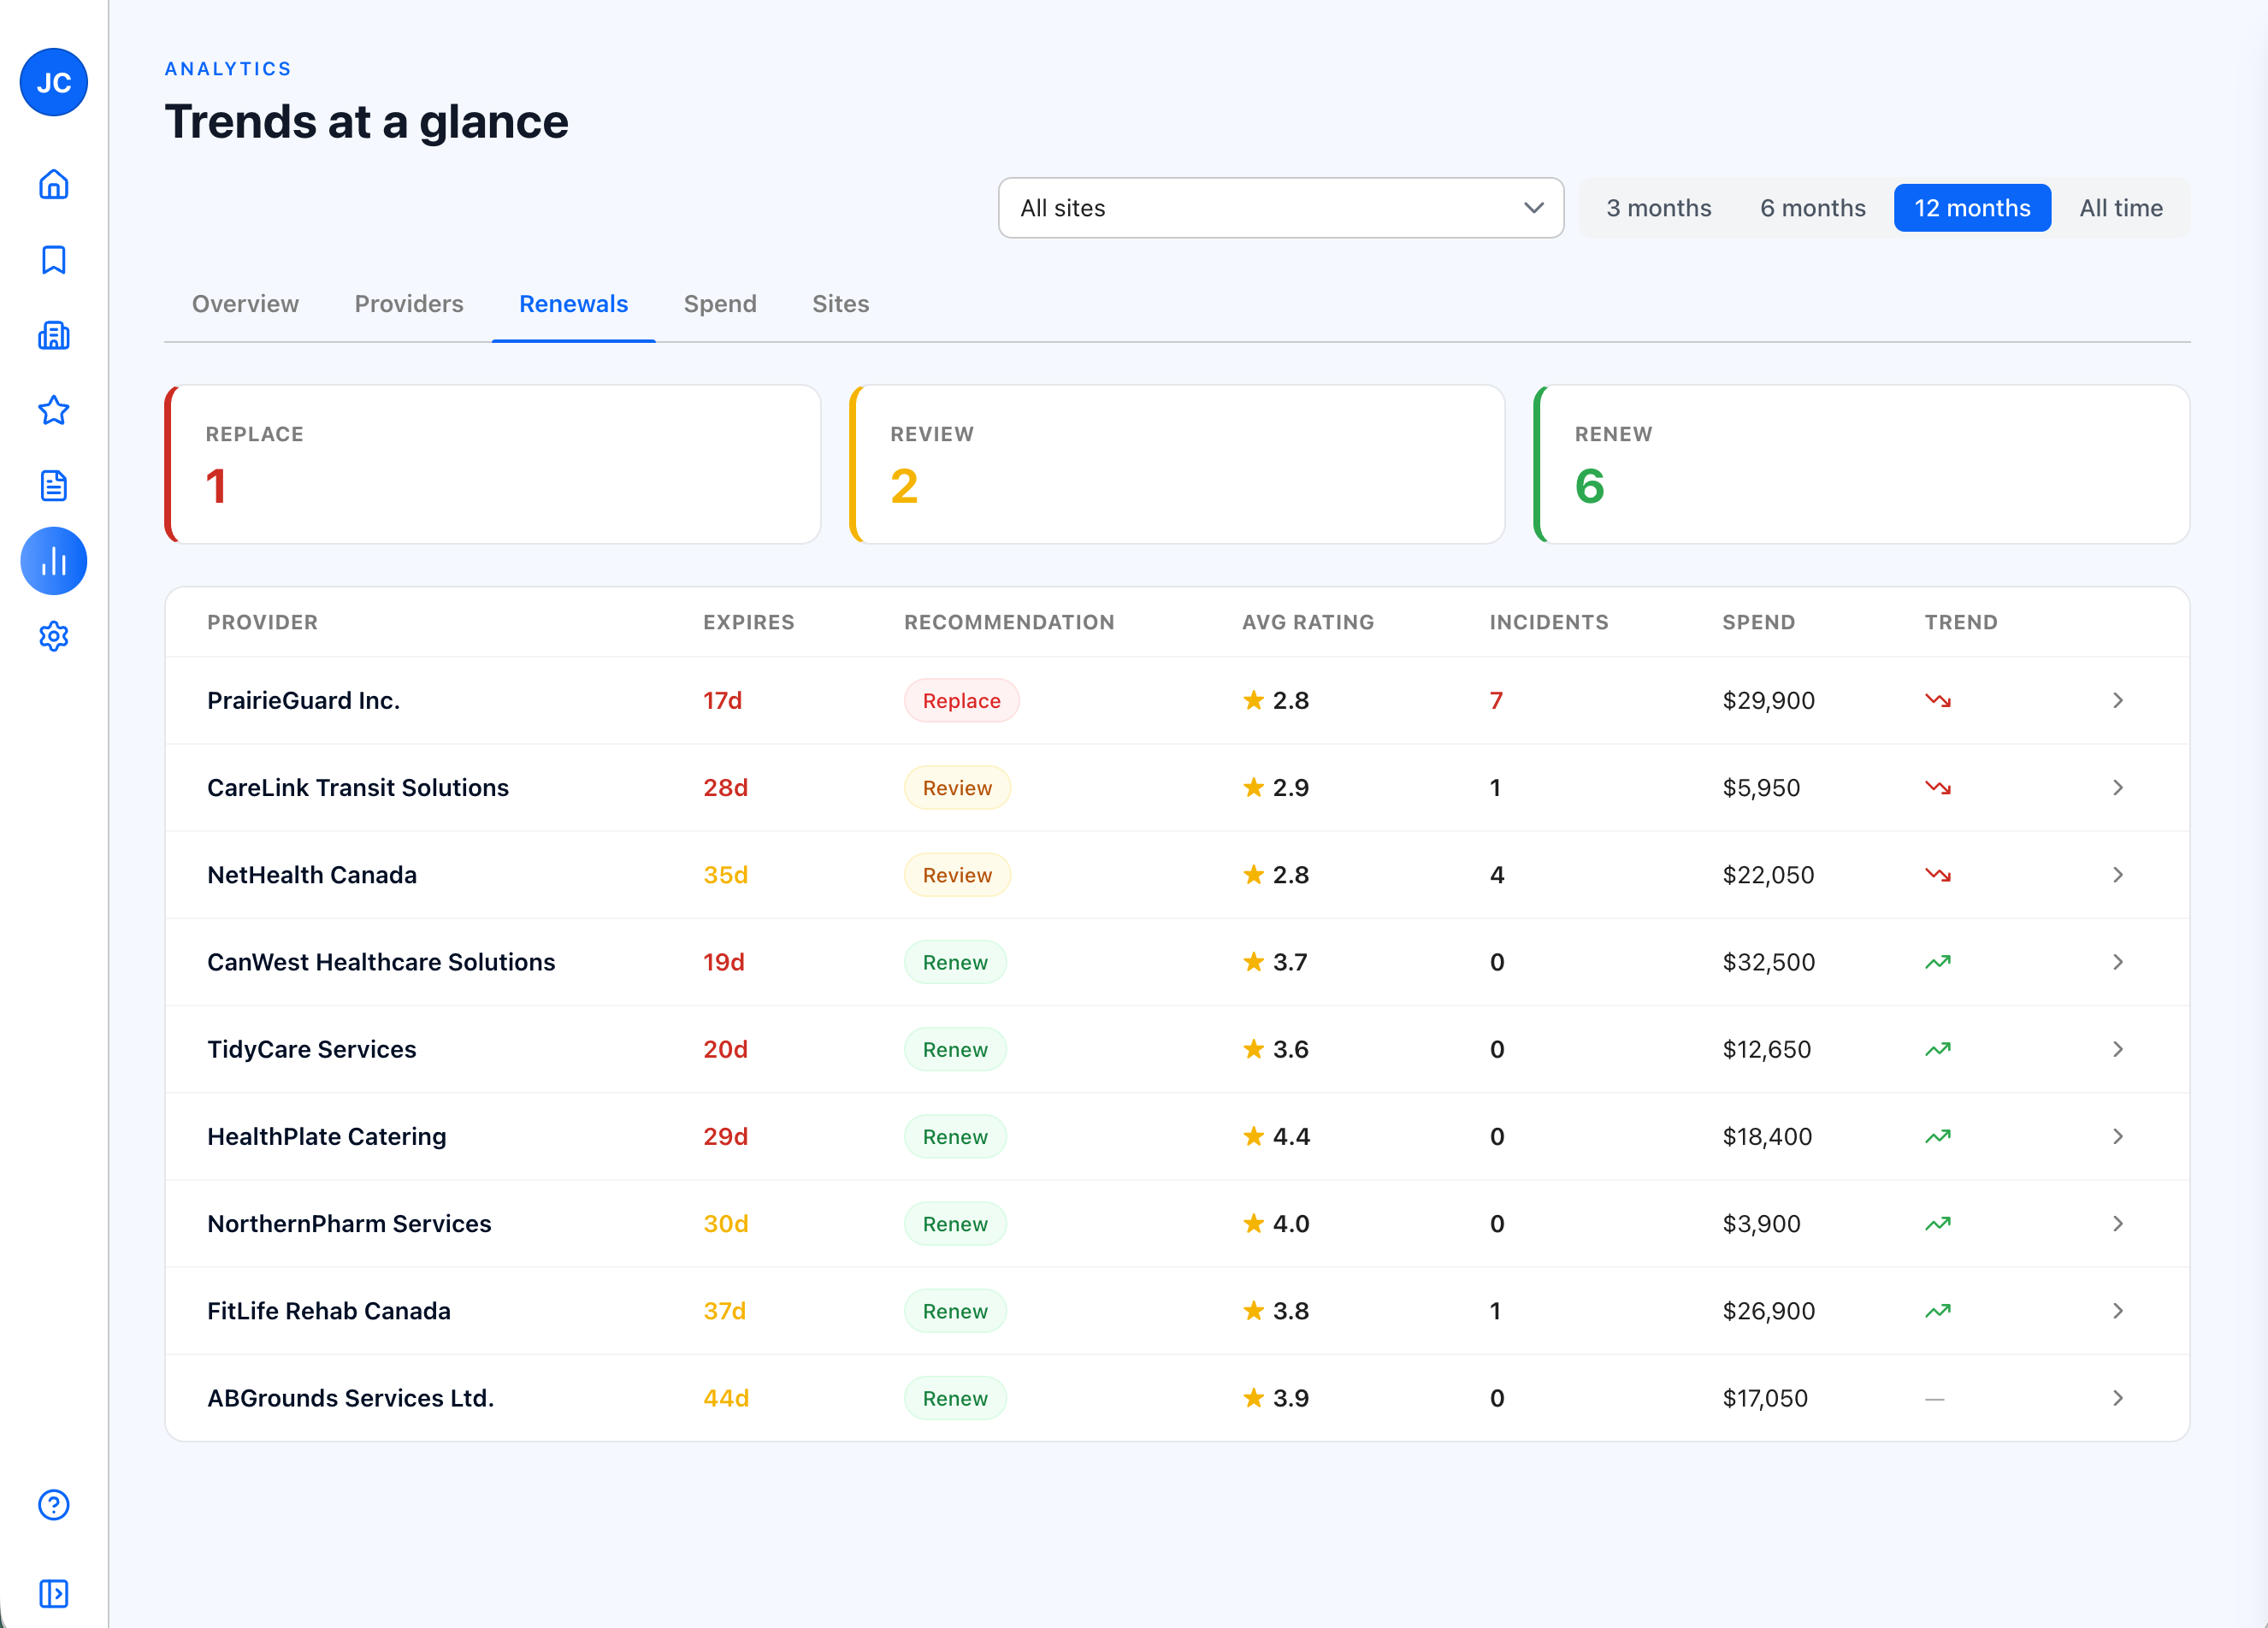Sort by the Expires column header
The width and height of the screenshot is (2268, 1628).
748,622
